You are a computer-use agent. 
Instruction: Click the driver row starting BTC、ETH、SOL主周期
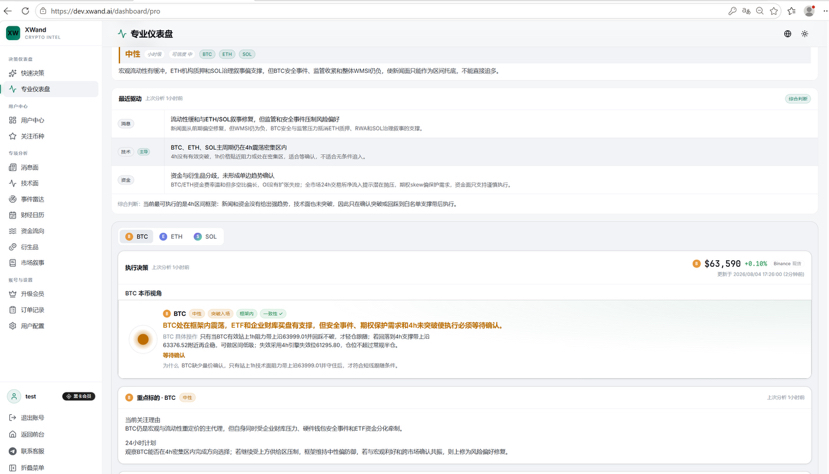(464, 152)
